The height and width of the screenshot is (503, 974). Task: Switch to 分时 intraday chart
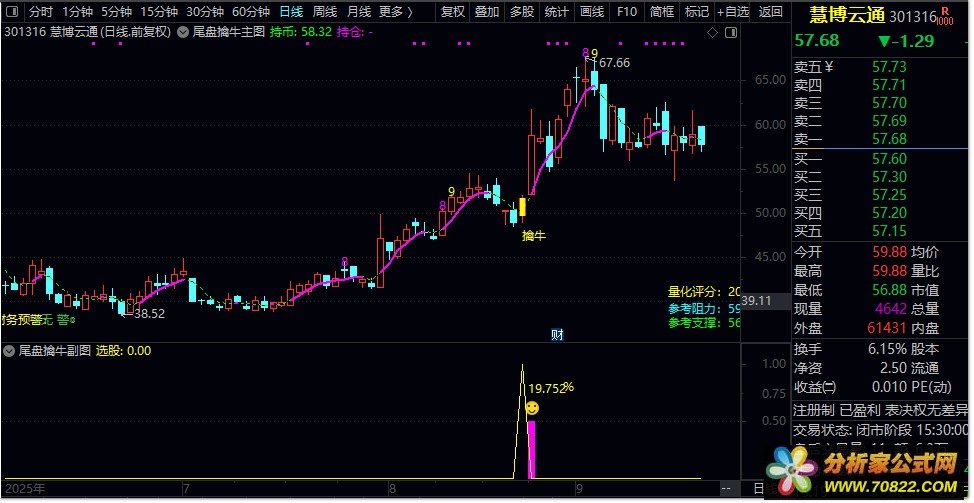(41, 12)
